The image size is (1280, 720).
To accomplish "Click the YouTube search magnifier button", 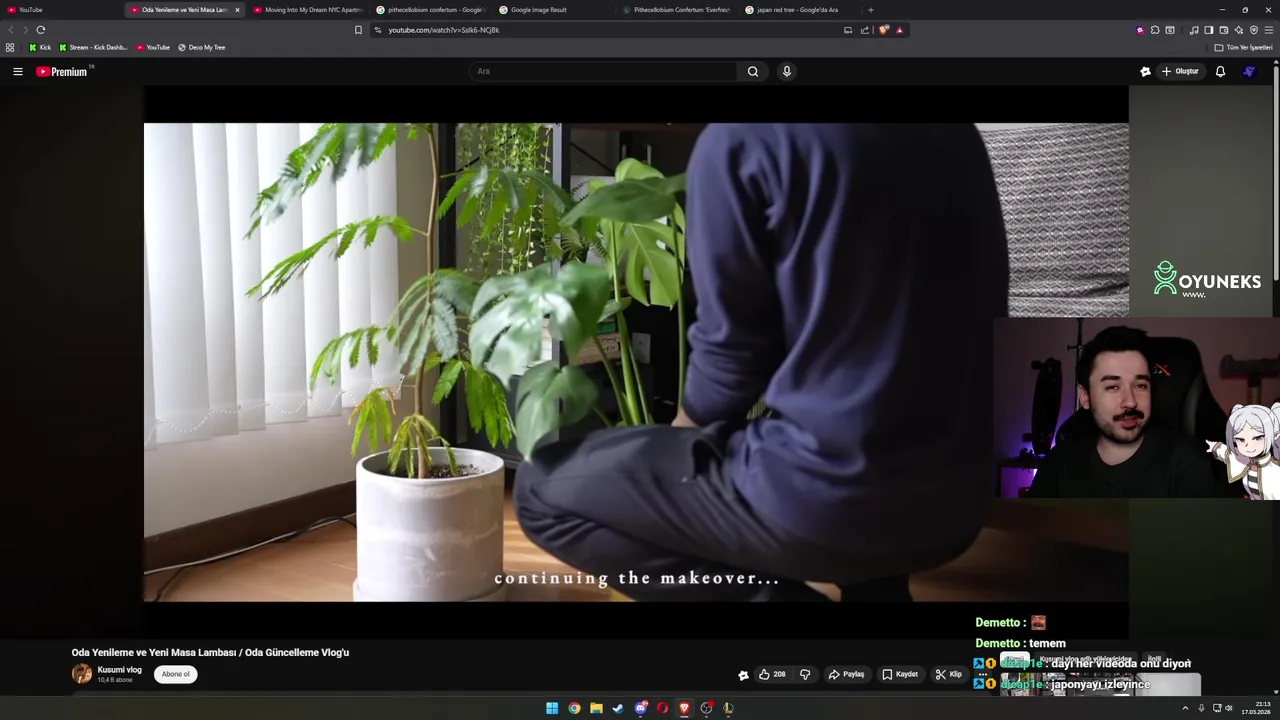I will pyautogui.click(x=753, y=71).
